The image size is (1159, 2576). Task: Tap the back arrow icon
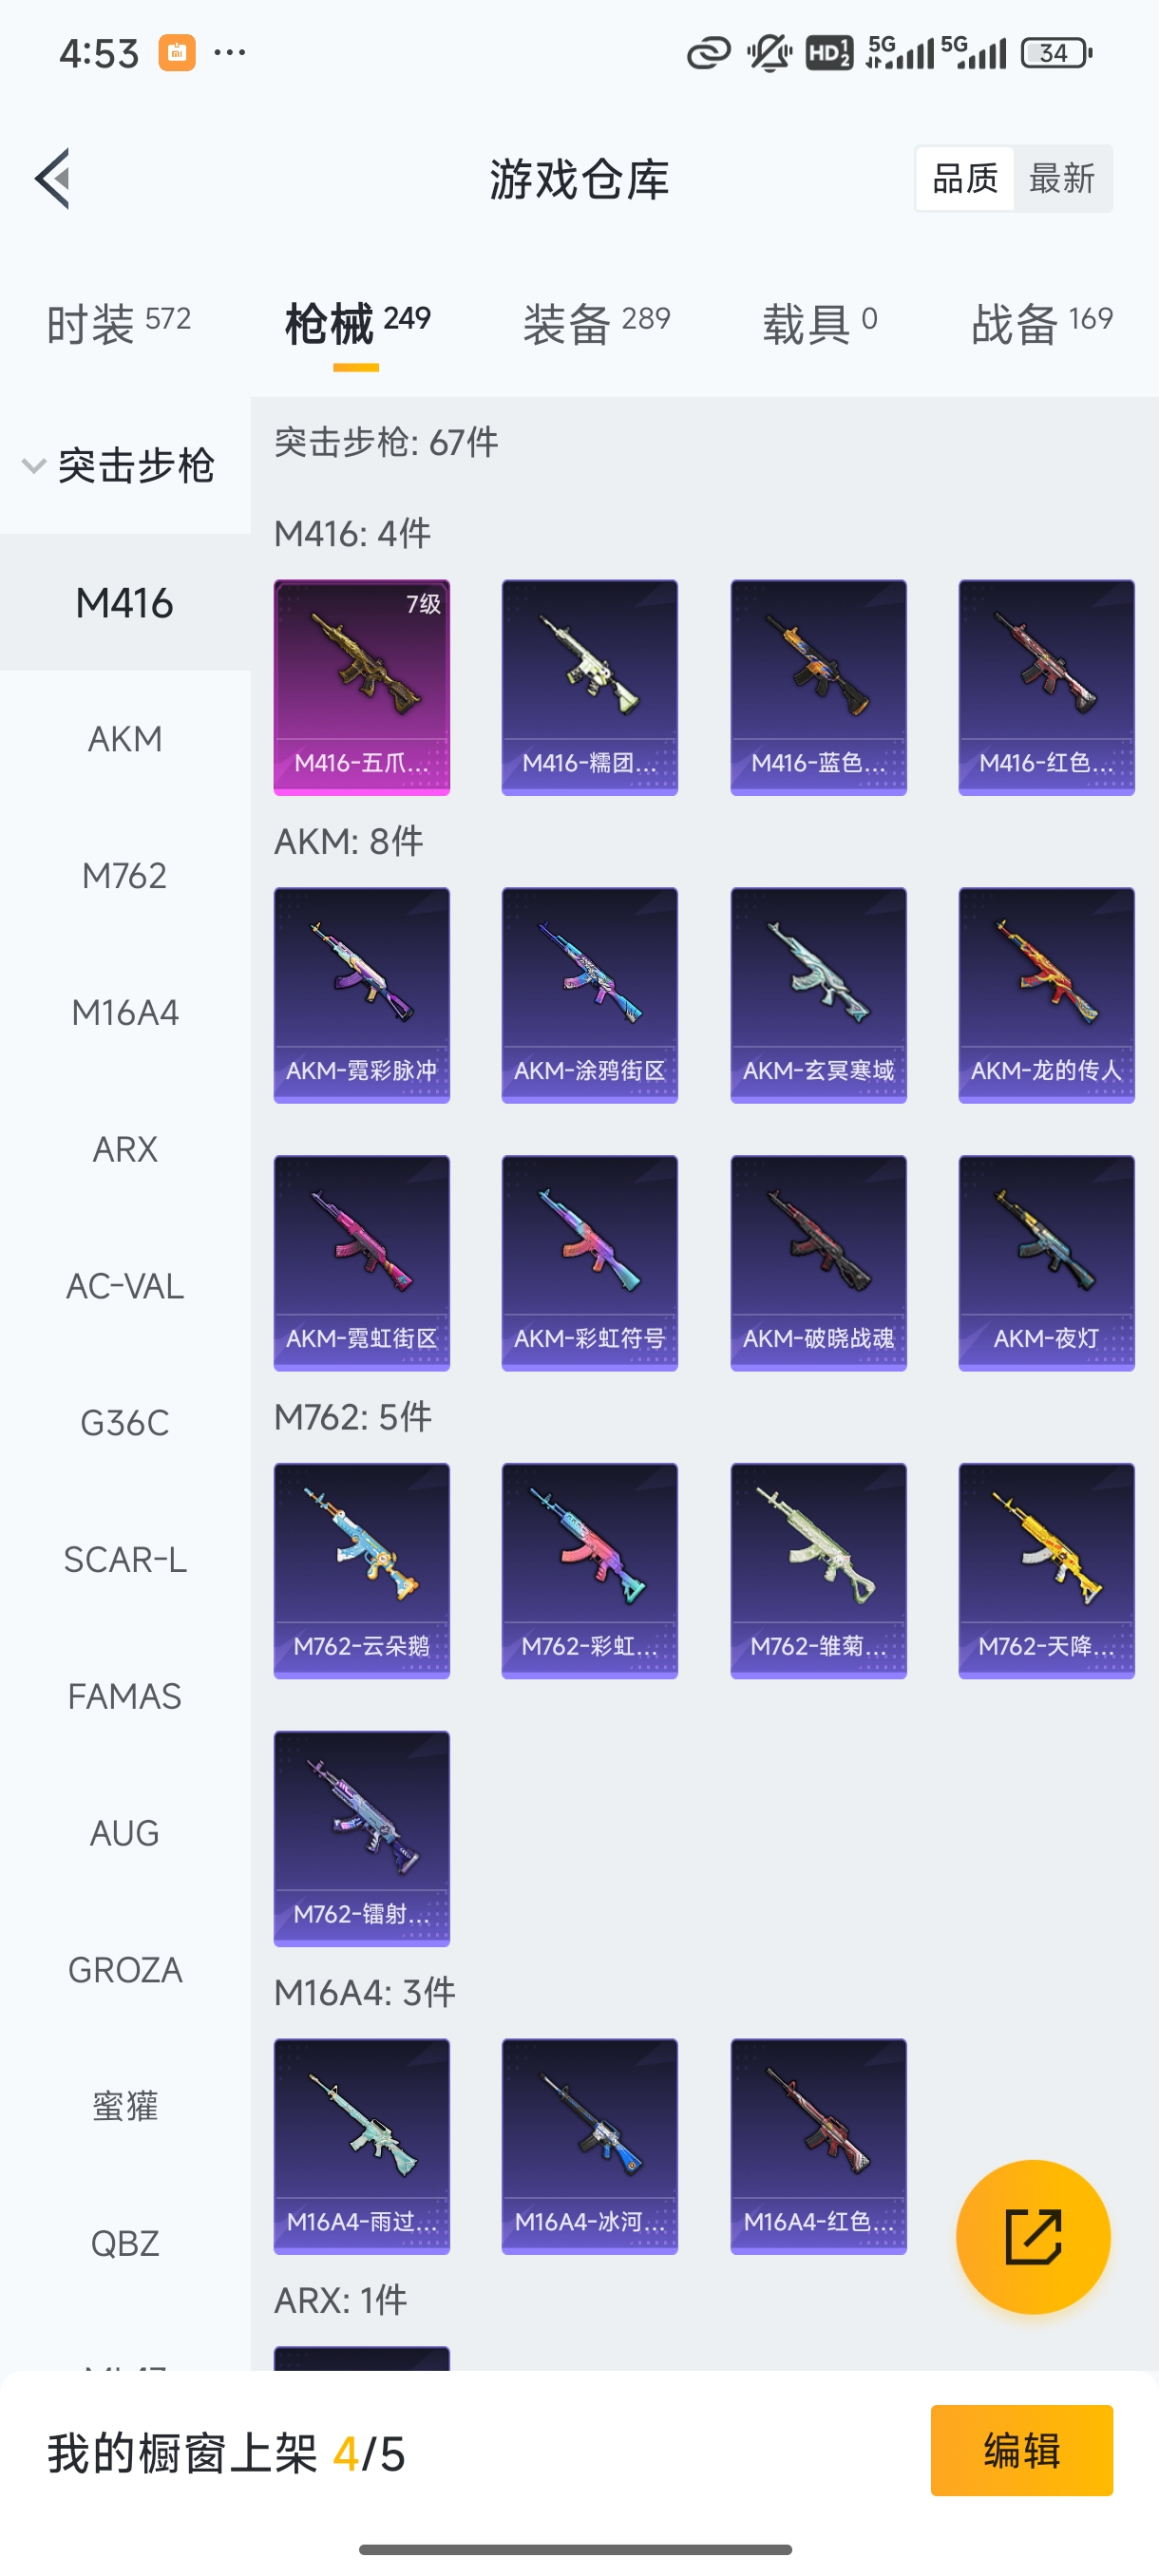52,179
